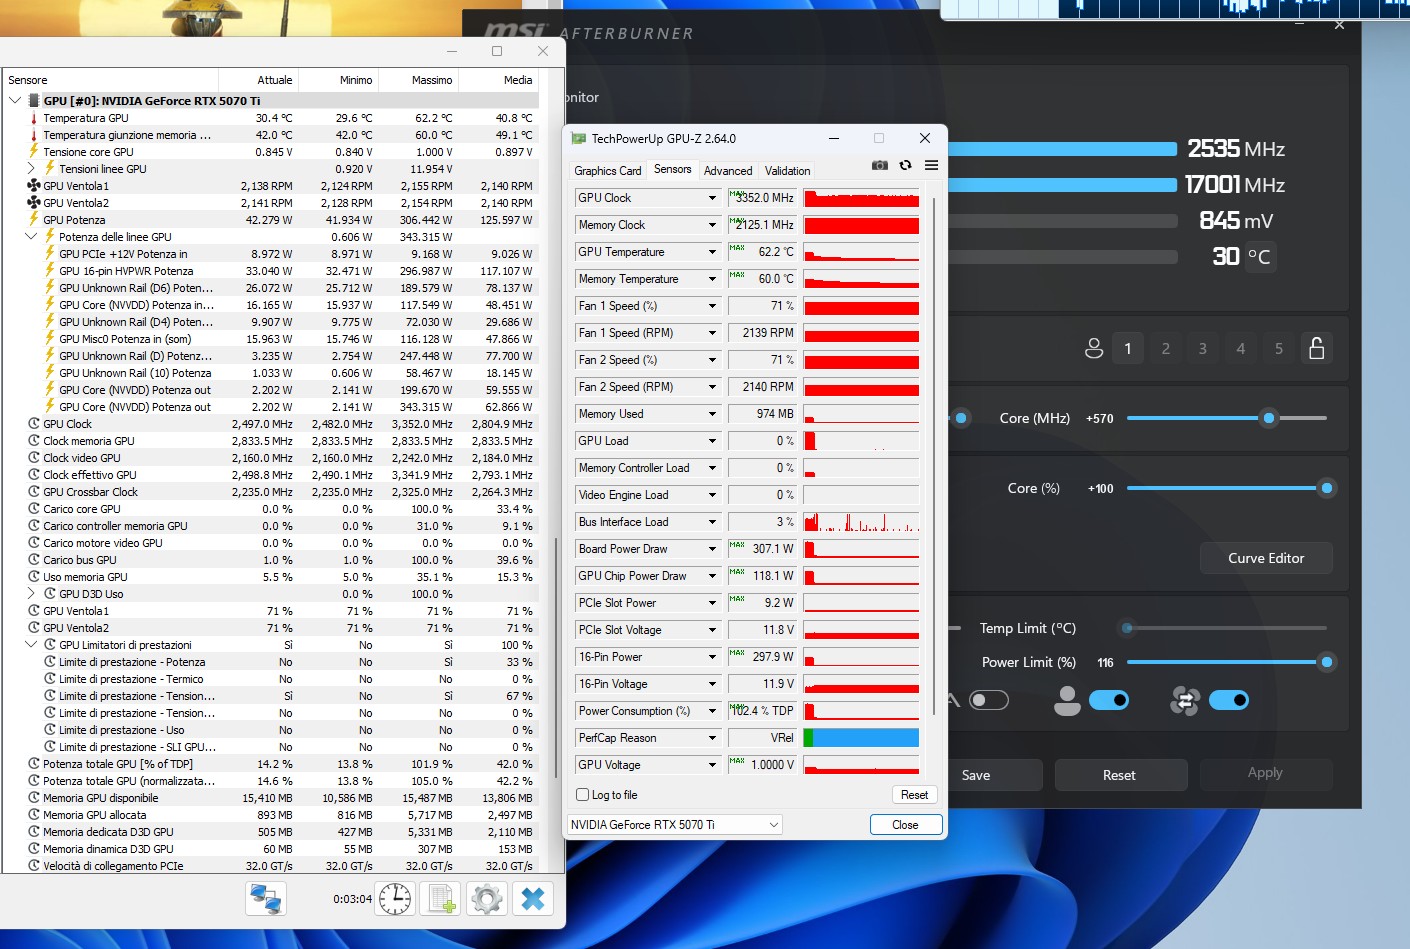1410x949 pixels.
Task: Select Afterburner profile slot 1
Action: [1128, 348]
